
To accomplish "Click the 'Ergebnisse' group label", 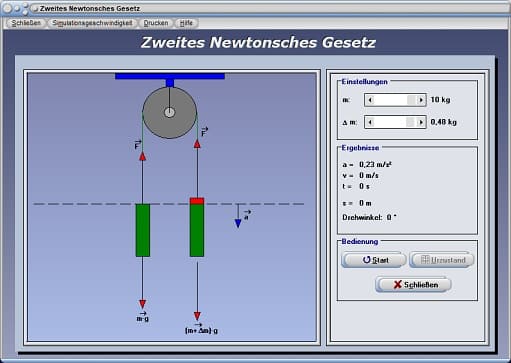I will coord(360,148).
